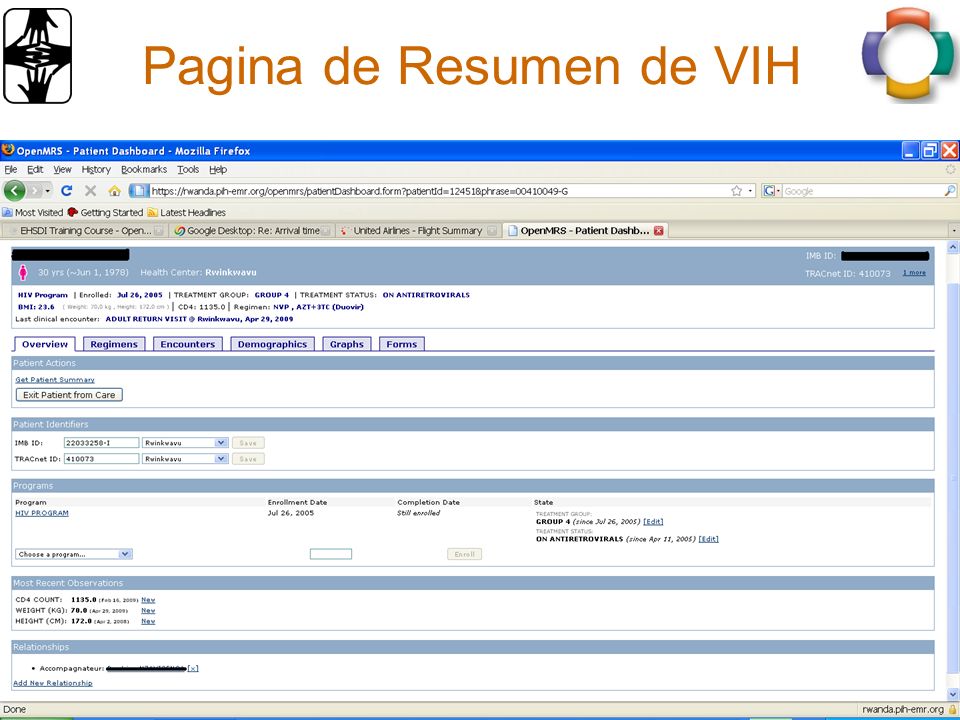Screen dimensions: 960x720
Task: Reload the page with the refresh icon
Action: [67, 191]
